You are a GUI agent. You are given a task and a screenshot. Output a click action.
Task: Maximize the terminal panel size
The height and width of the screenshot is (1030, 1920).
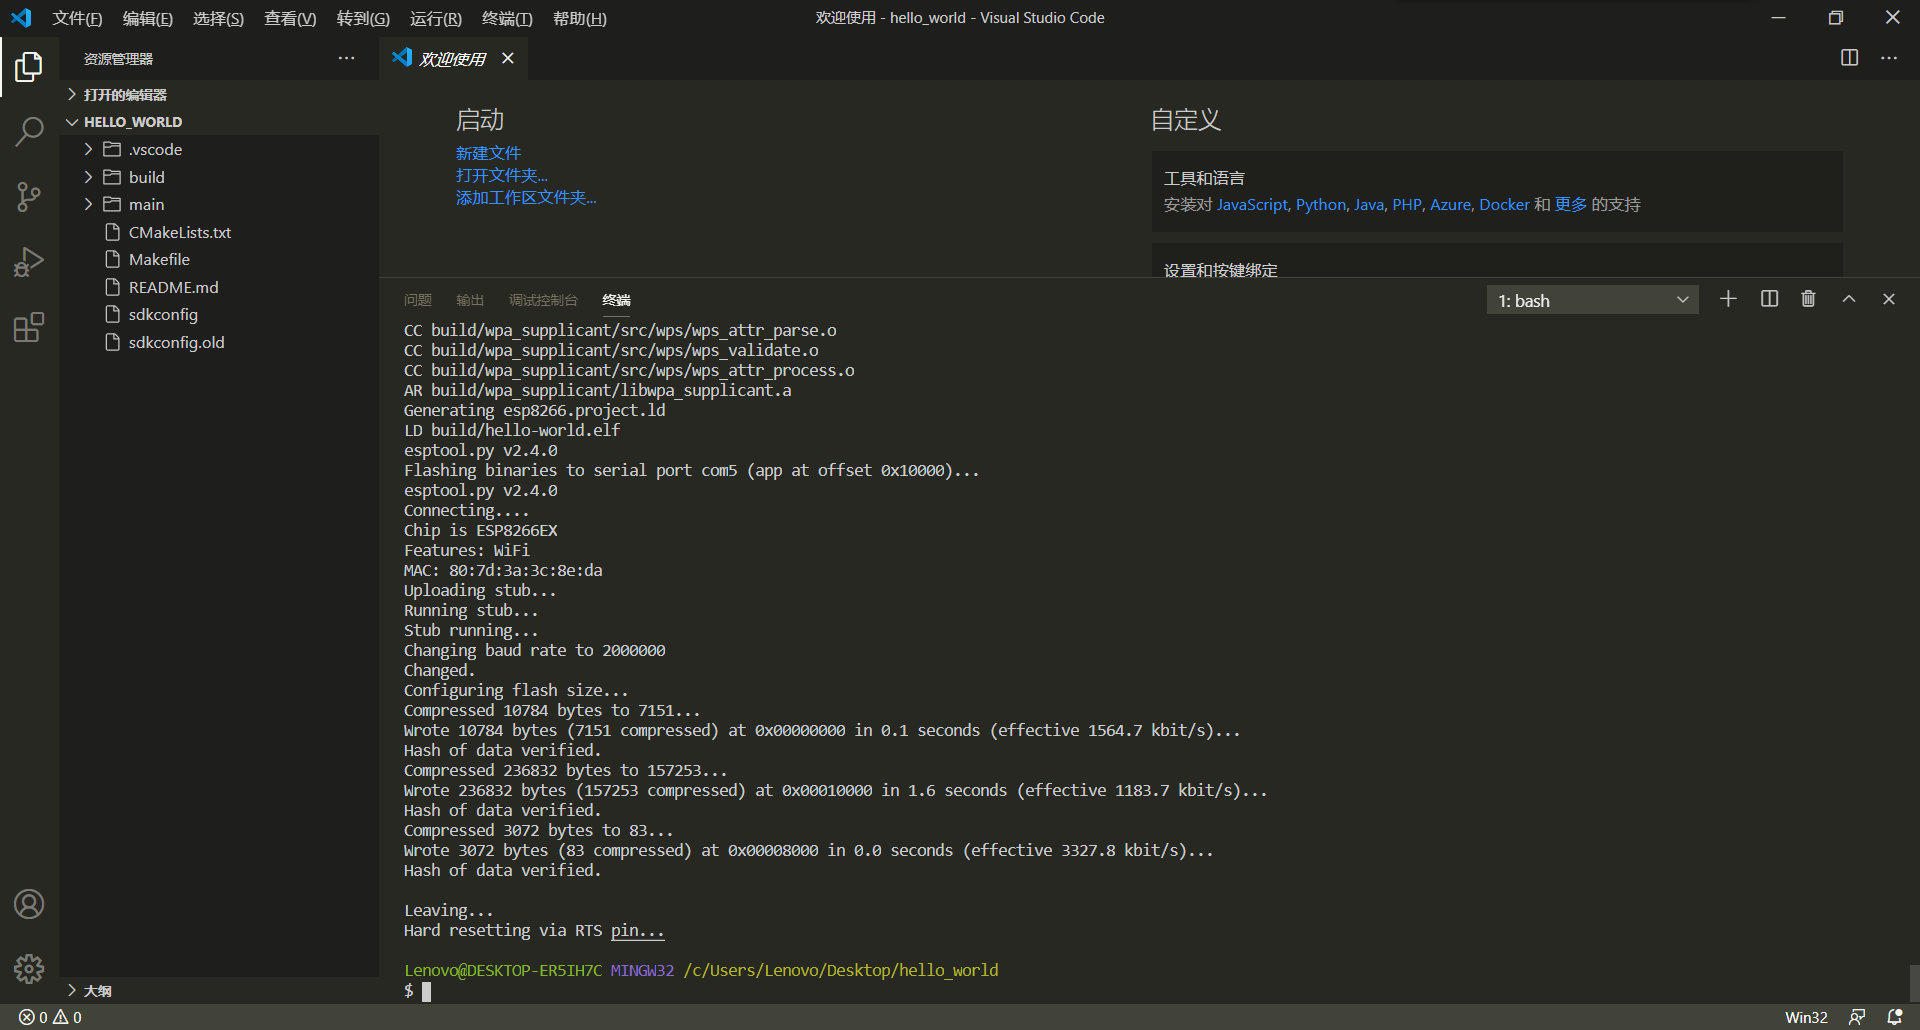click(1849, 299)
